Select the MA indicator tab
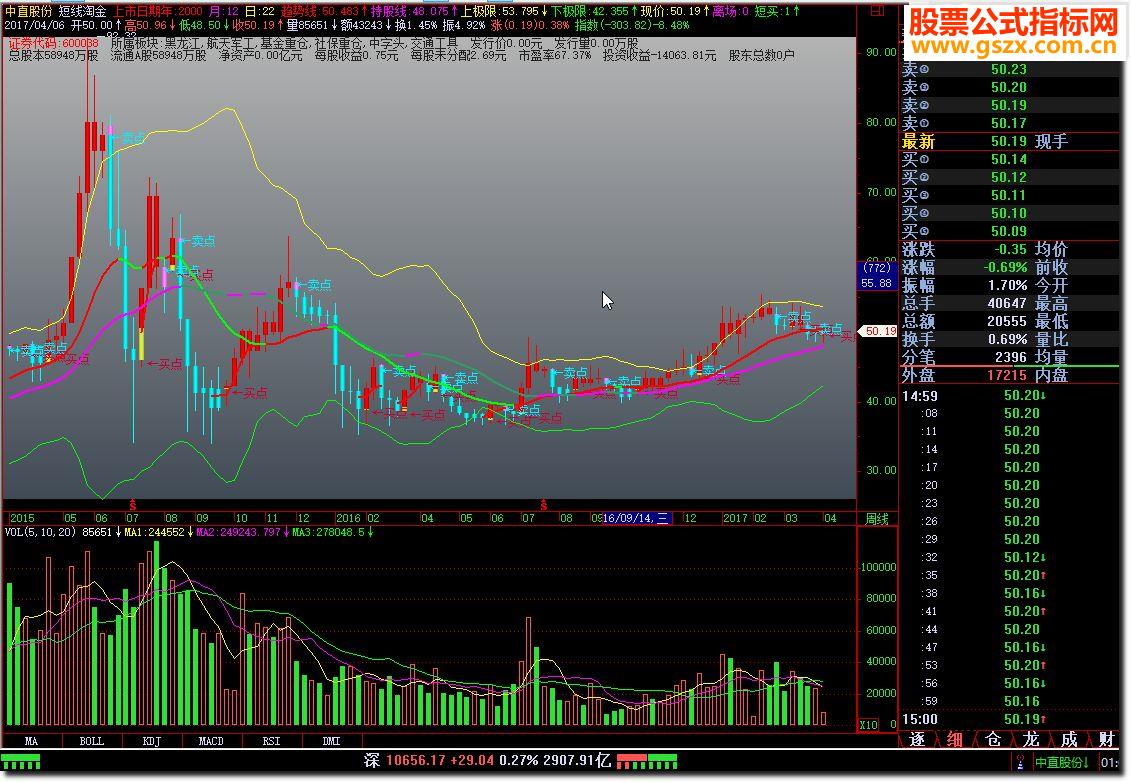Viewport: 1131px width, 782px height. pyautogui.click(x=31, y=741)
